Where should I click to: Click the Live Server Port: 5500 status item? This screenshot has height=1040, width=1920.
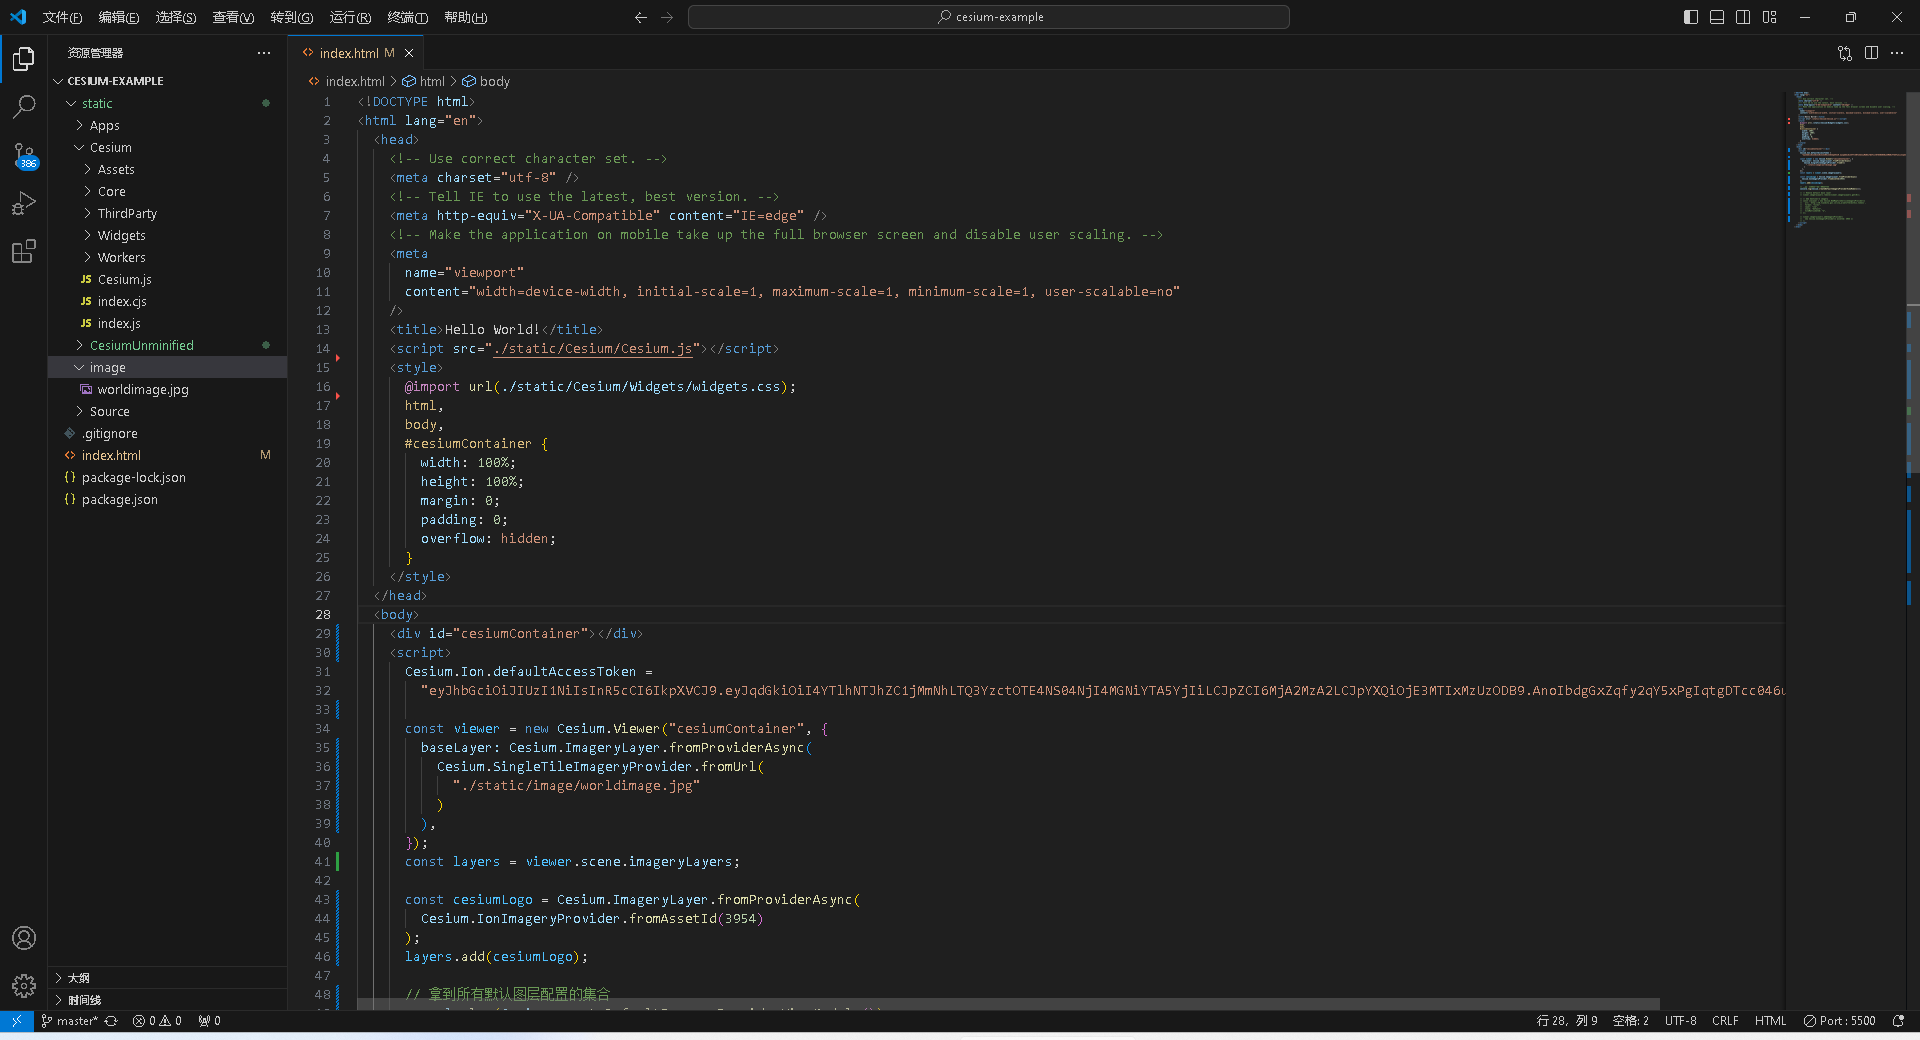coord(1839,1021)
